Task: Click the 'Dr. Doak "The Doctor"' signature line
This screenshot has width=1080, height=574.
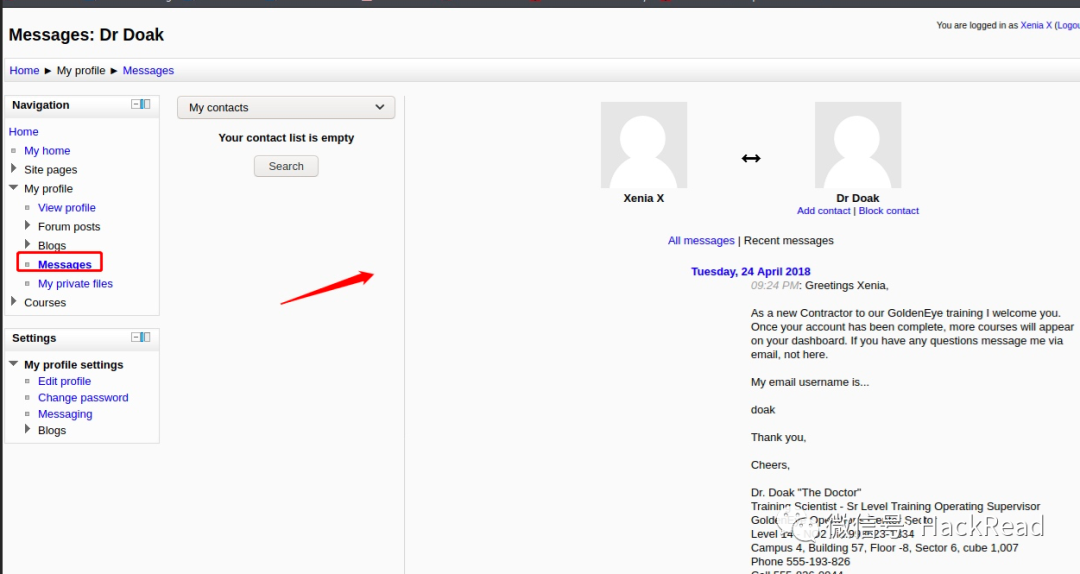Action: [x=806, y=493]
